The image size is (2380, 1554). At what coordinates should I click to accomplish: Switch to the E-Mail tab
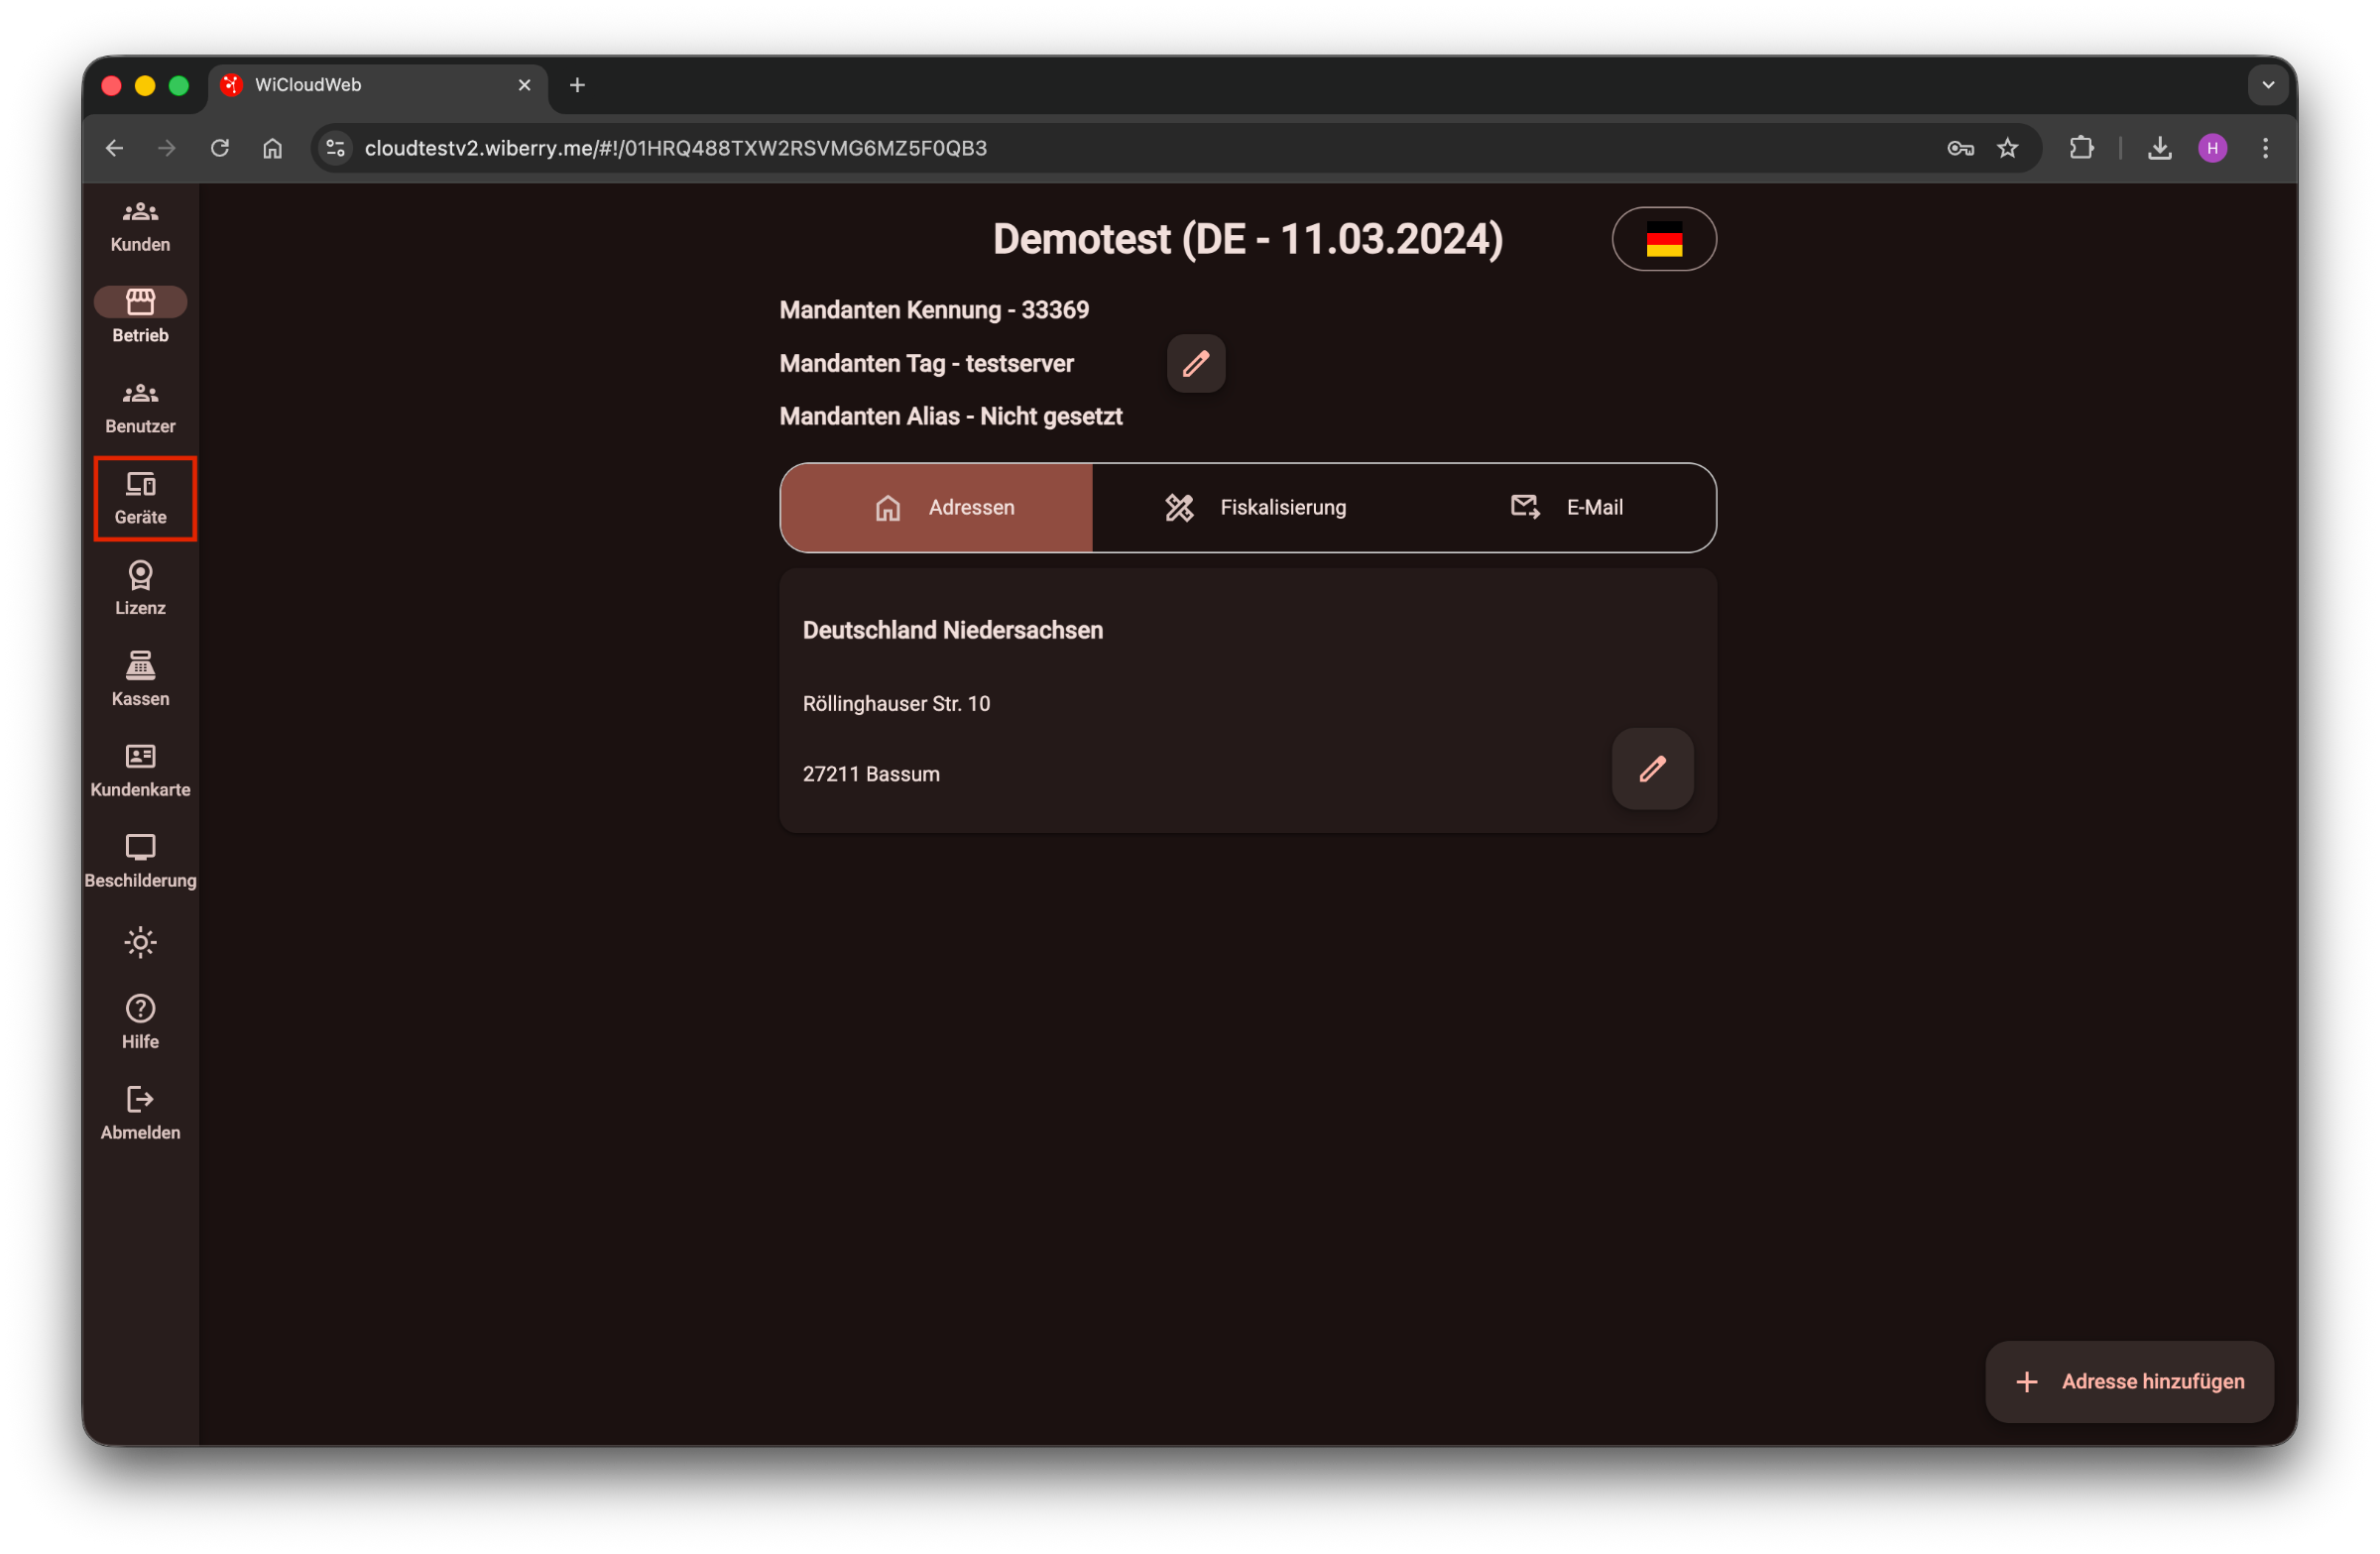point(1565,507)
